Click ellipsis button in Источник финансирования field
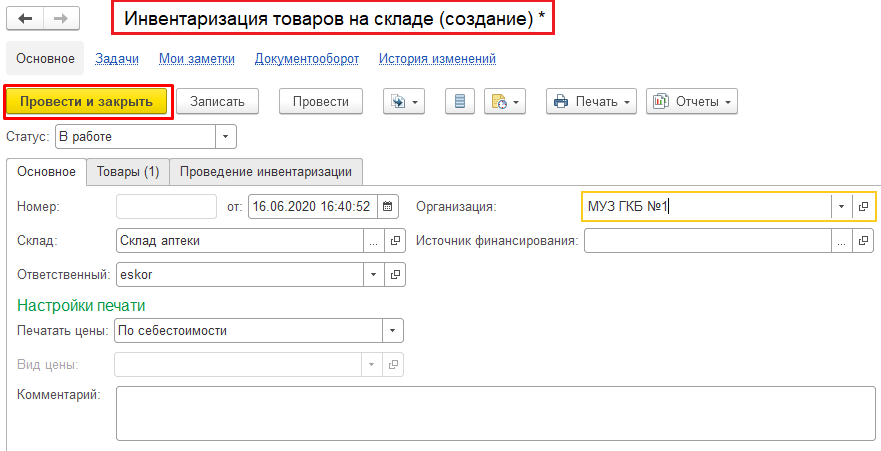Viewport: 881px width, 451px height. tap(842, 241)
